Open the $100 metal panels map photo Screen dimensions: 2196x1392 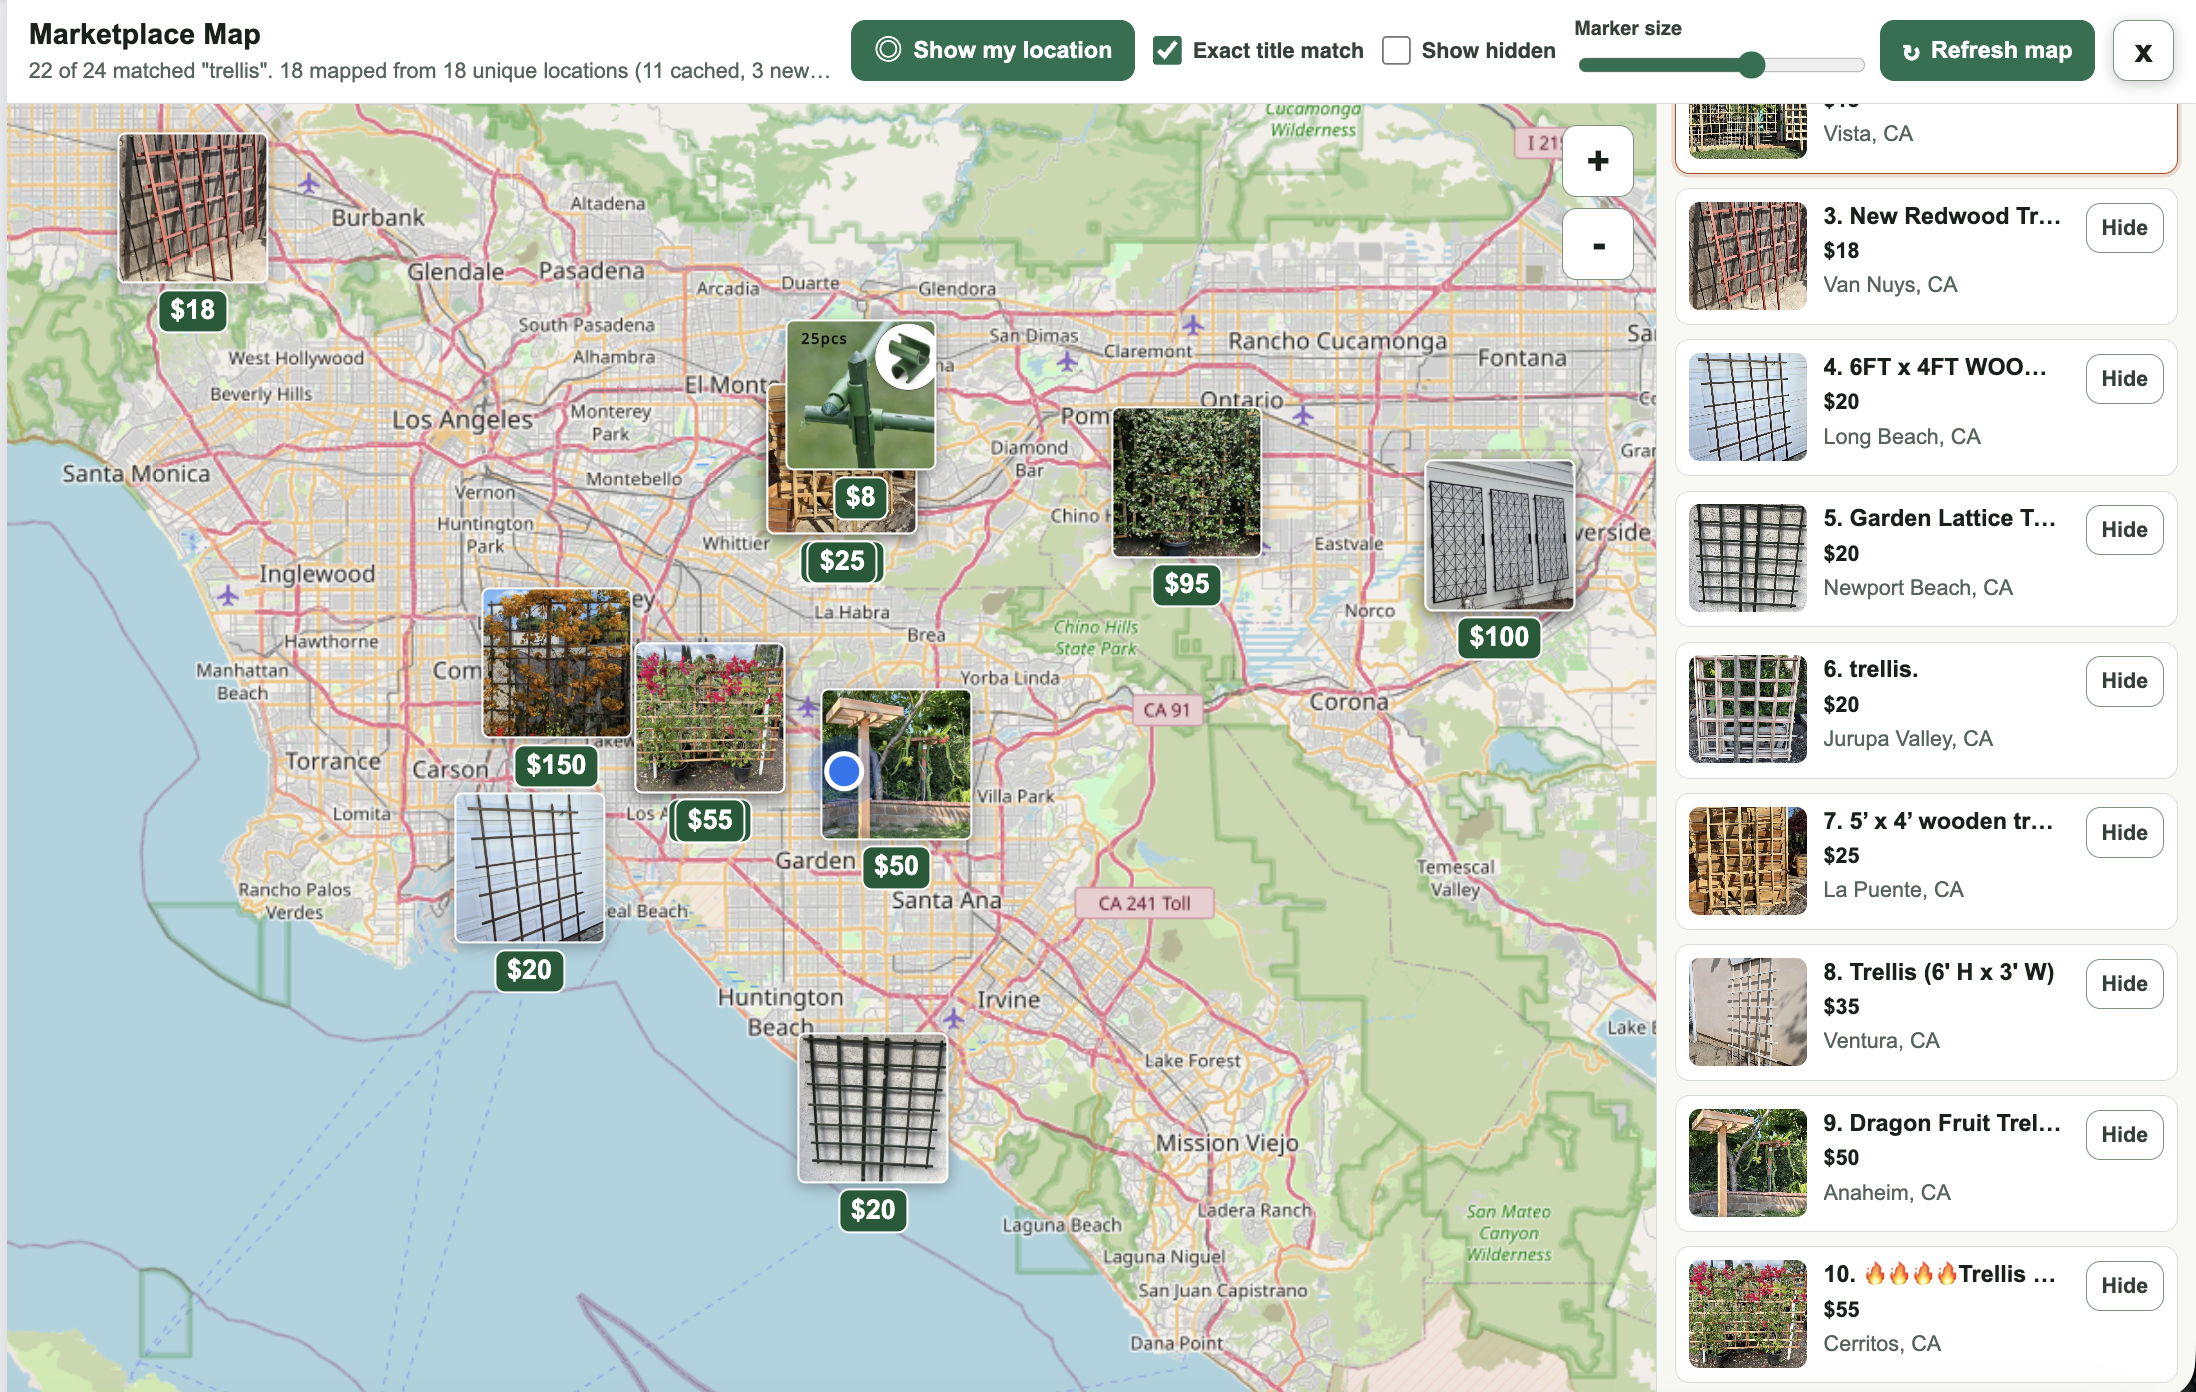[x=1499, y=535]
